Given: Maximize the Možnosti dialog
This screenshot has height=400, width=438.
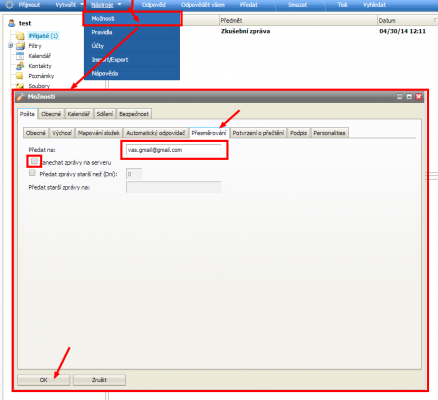Looking at the screenshot, I should (409, 97).
